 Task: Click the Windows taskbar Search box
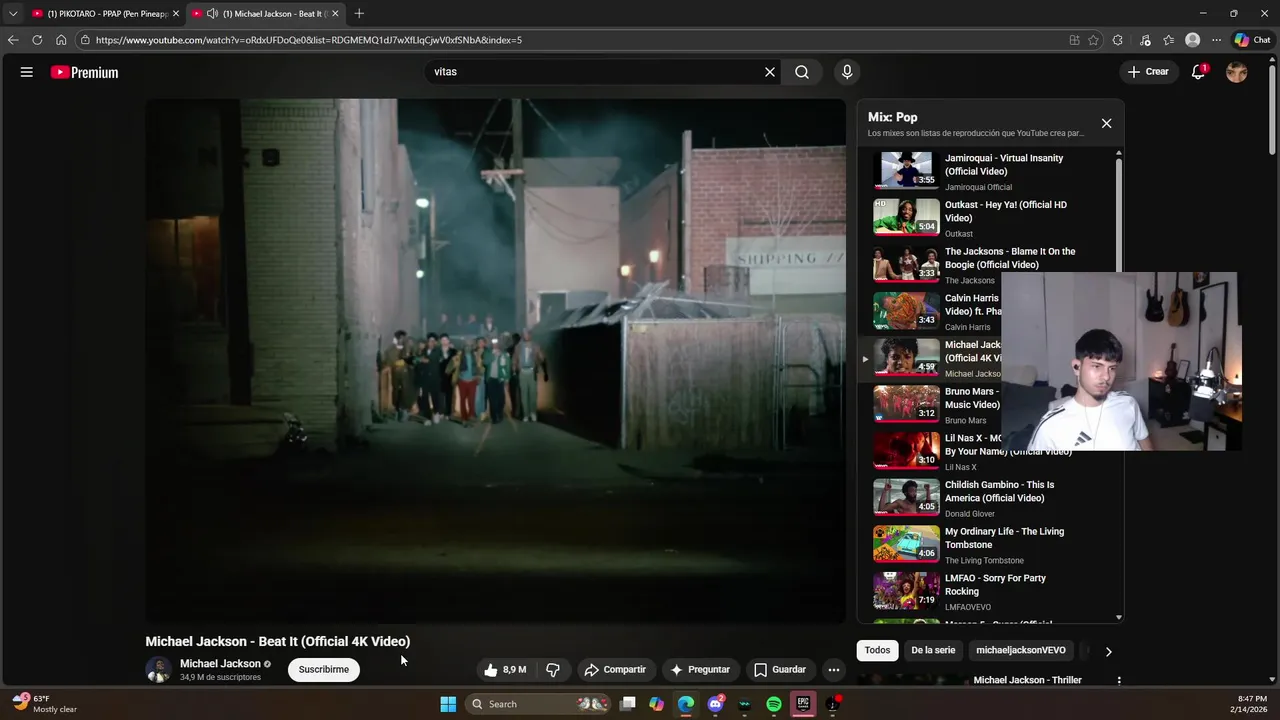[x=539, y=704]
